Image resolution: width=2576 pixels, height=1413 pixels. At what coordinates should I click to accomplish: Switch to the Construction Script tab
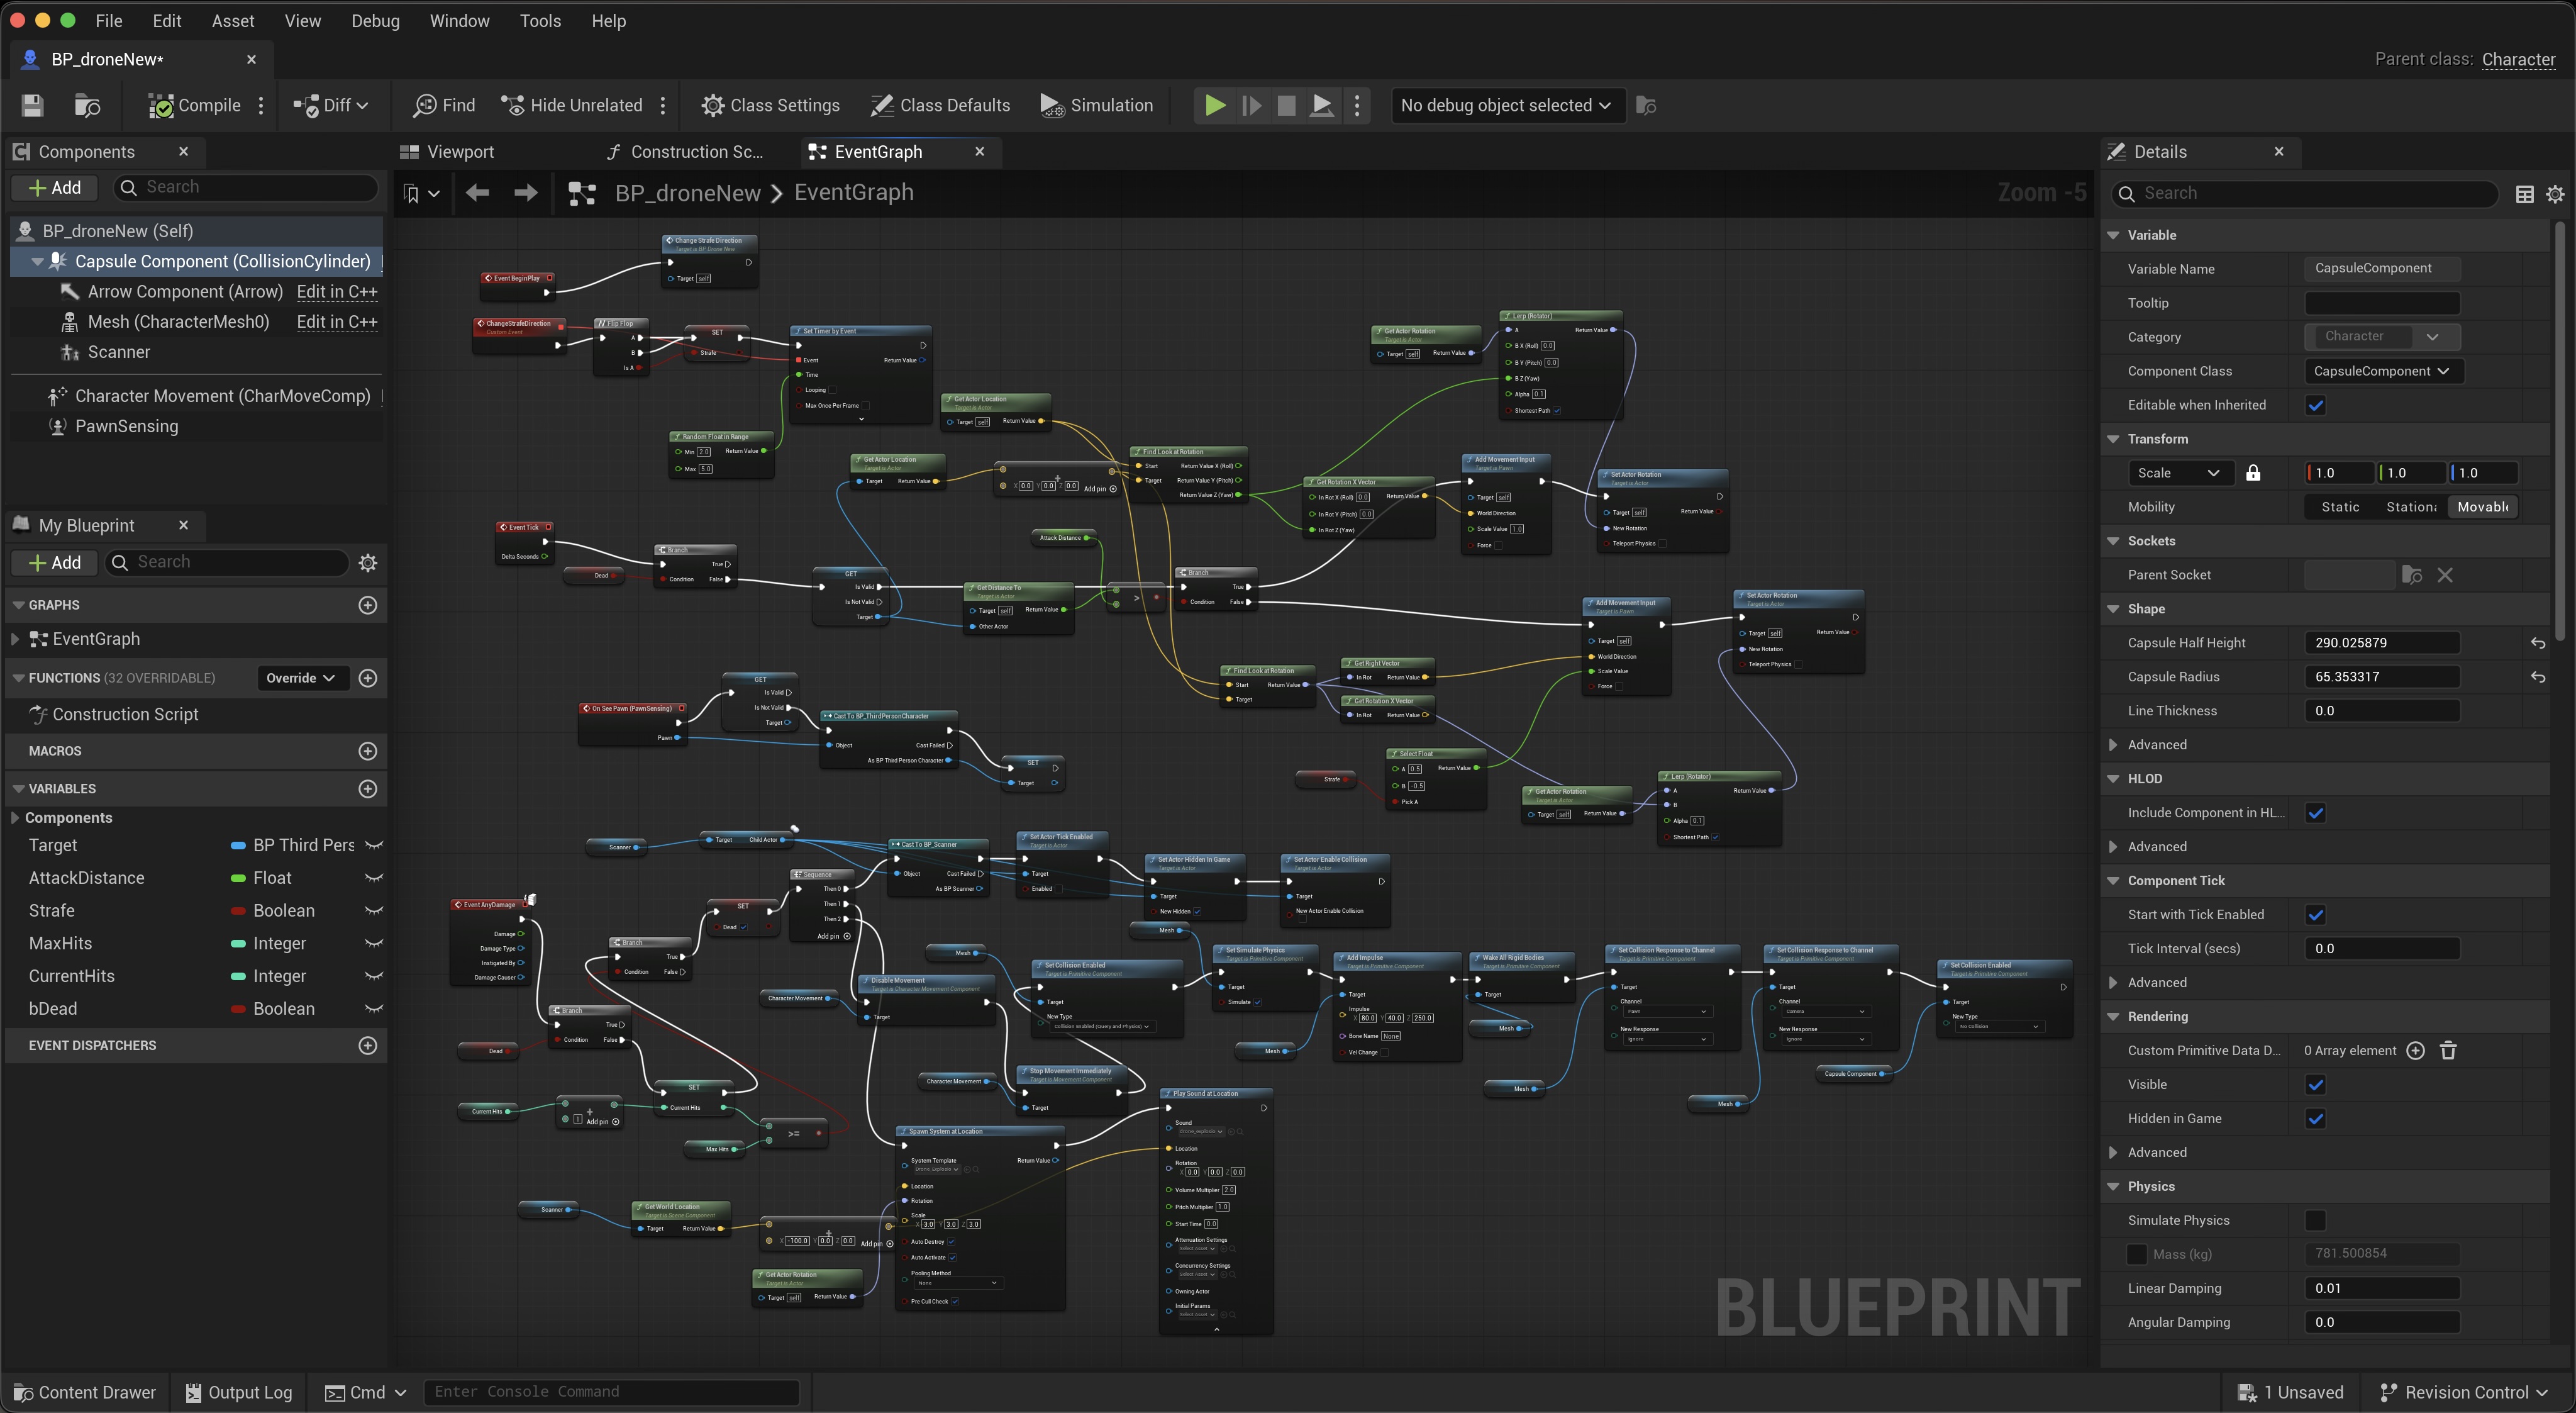click(685, 152)
